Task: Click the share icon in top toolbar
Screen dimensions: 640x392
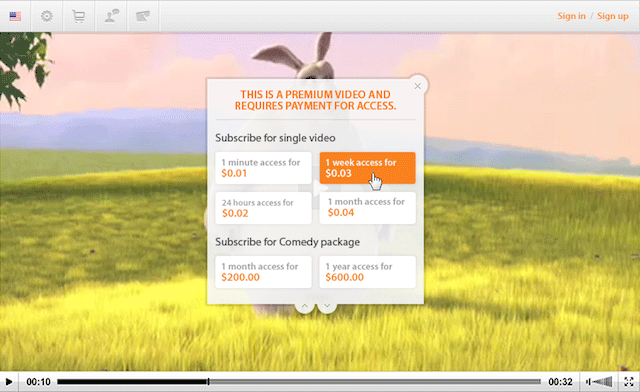Action: pos(143,16)
